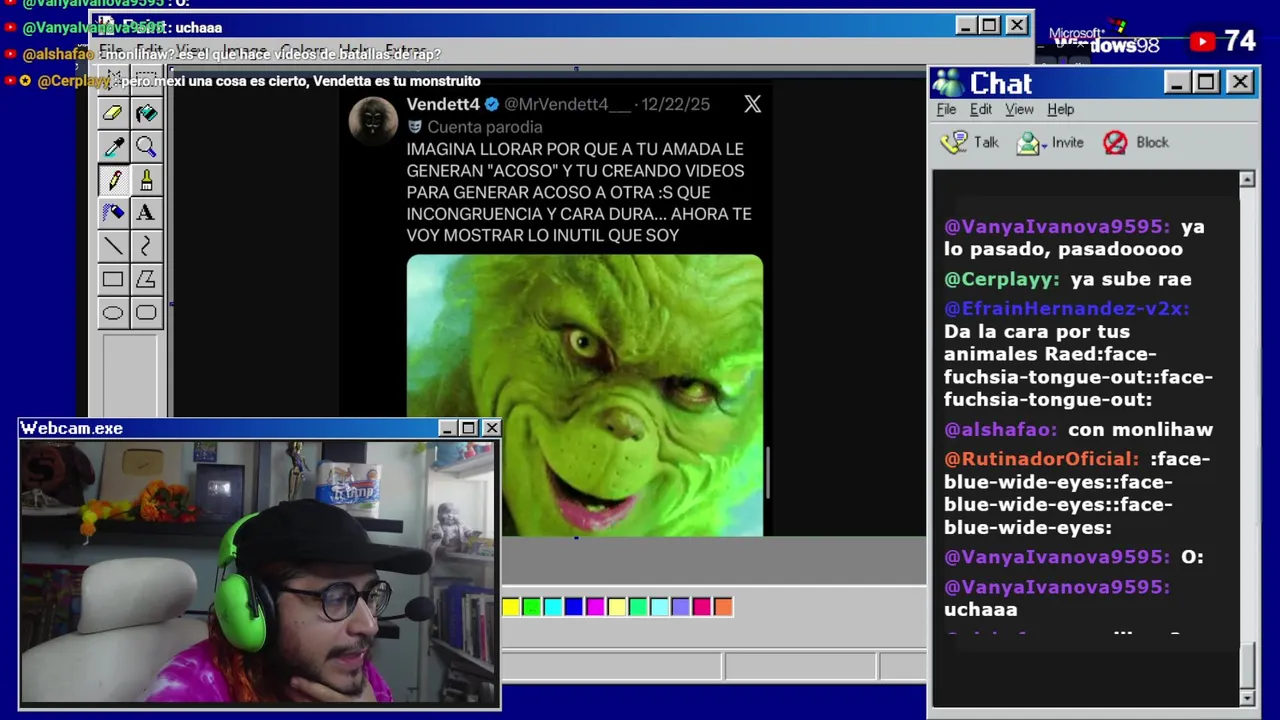Click the Webcam.exe video feed
The height and width of the screenshot is (720, 1280).
click(x=259, y=572)
